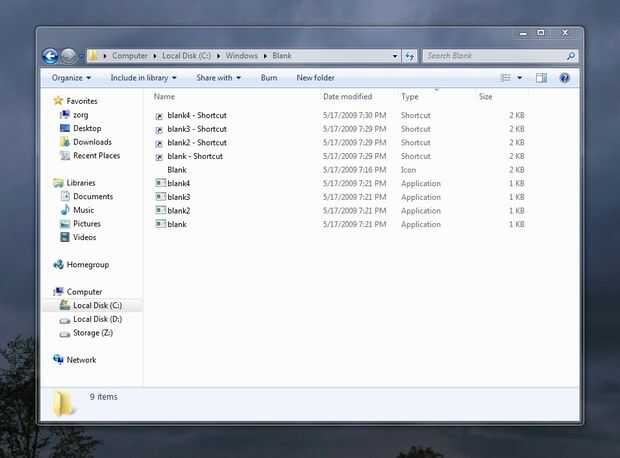Select the blank2 - Shortcut file name
This screenshot has height=458, width=620.
[197, 143]
